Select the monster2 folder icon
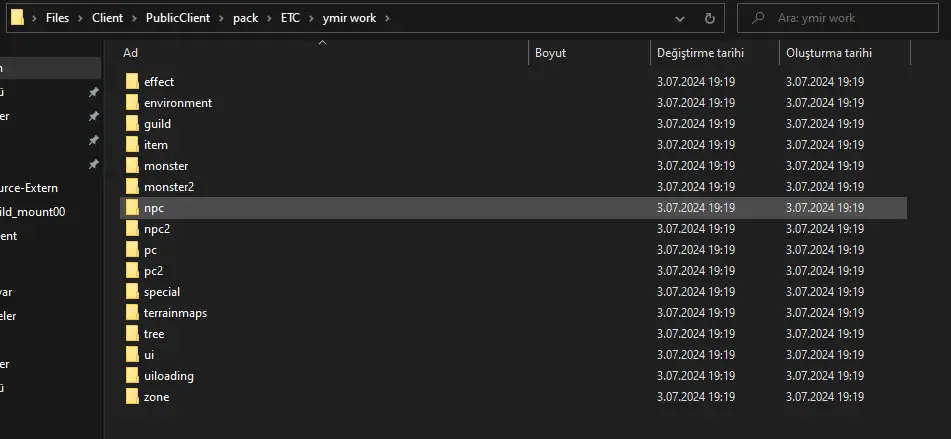 pos(131,187)
